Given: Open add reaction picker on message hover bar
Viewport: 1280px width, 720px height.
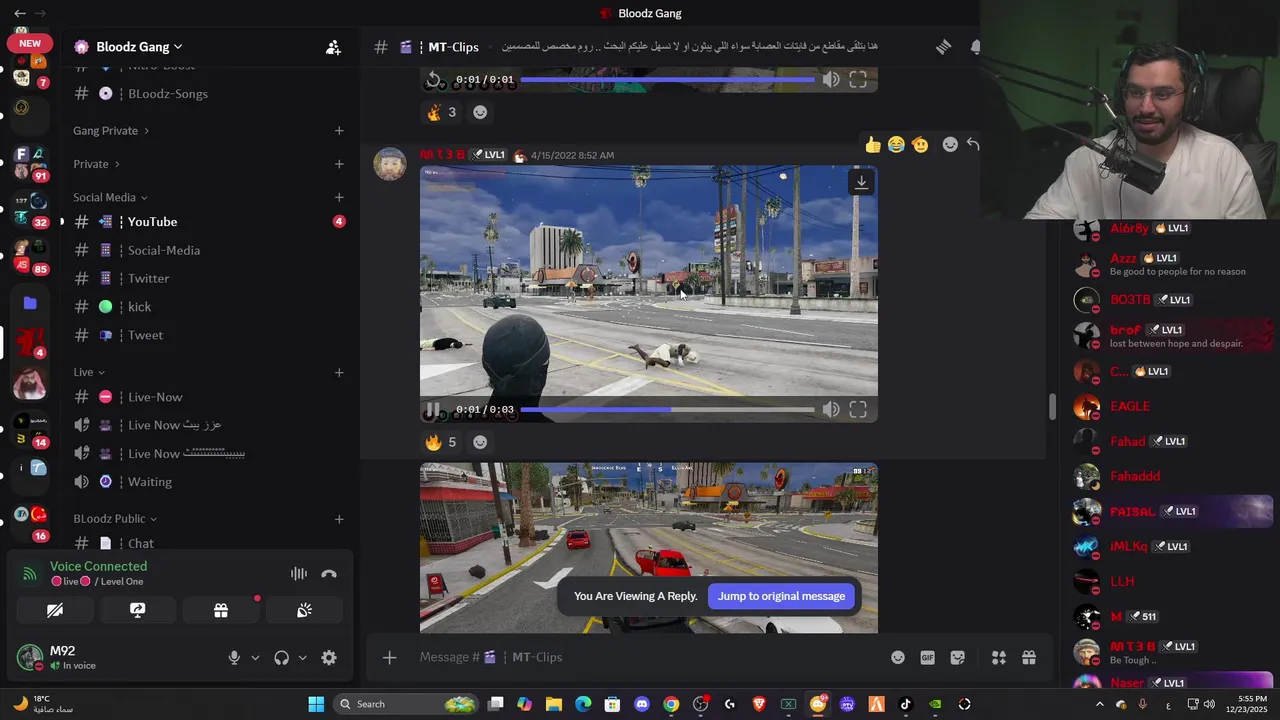Looking at the screenshot, I should (x=950, y=145).
